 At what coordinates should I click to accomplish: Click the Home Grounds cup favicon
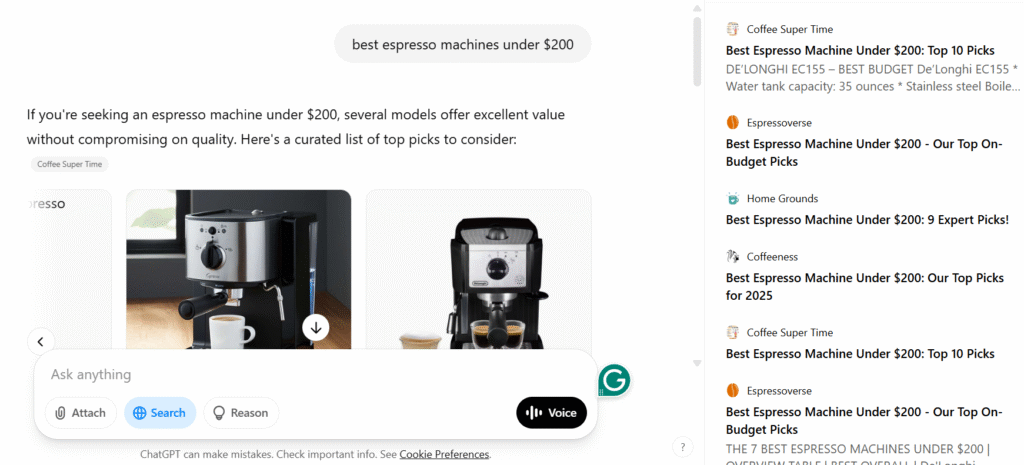point(733,199)
